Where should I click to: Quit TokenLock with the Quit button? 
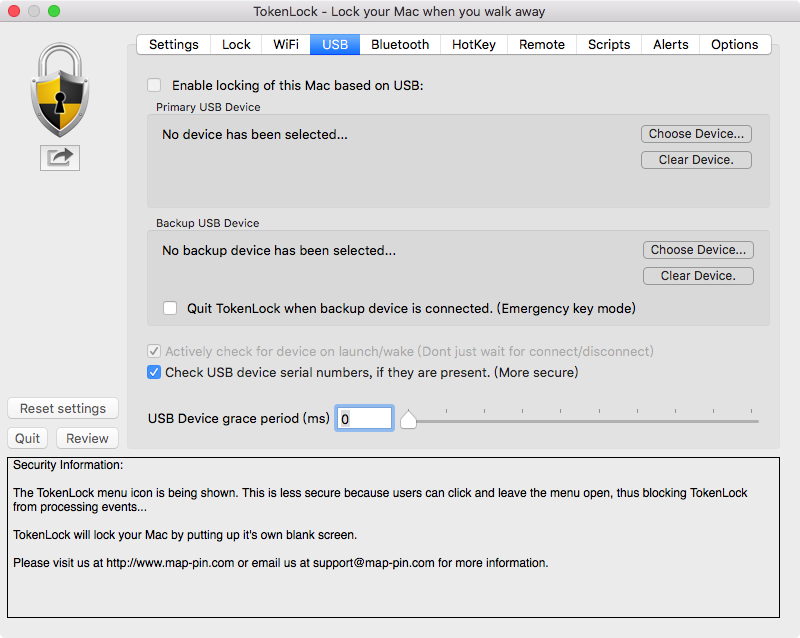(x=28, y=438)
